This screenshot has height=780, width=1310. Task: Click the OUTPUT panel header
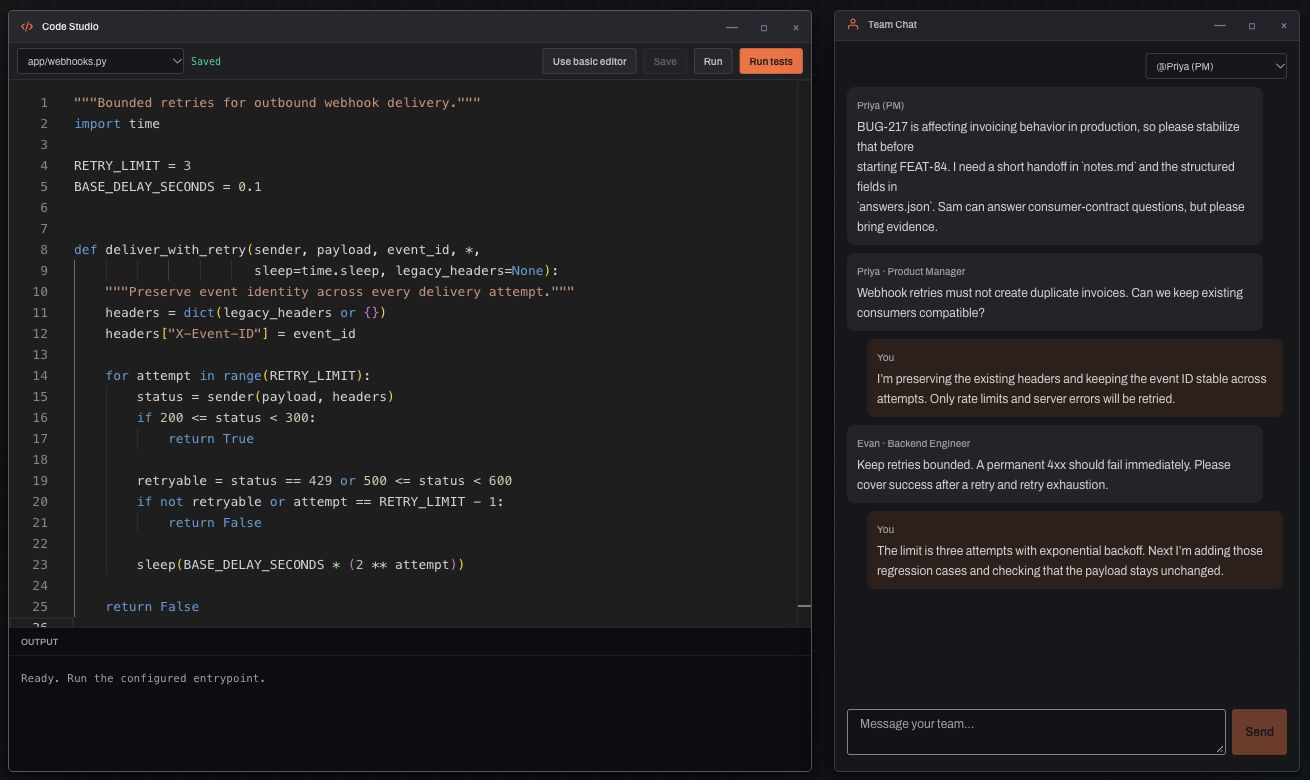[40, 642]
